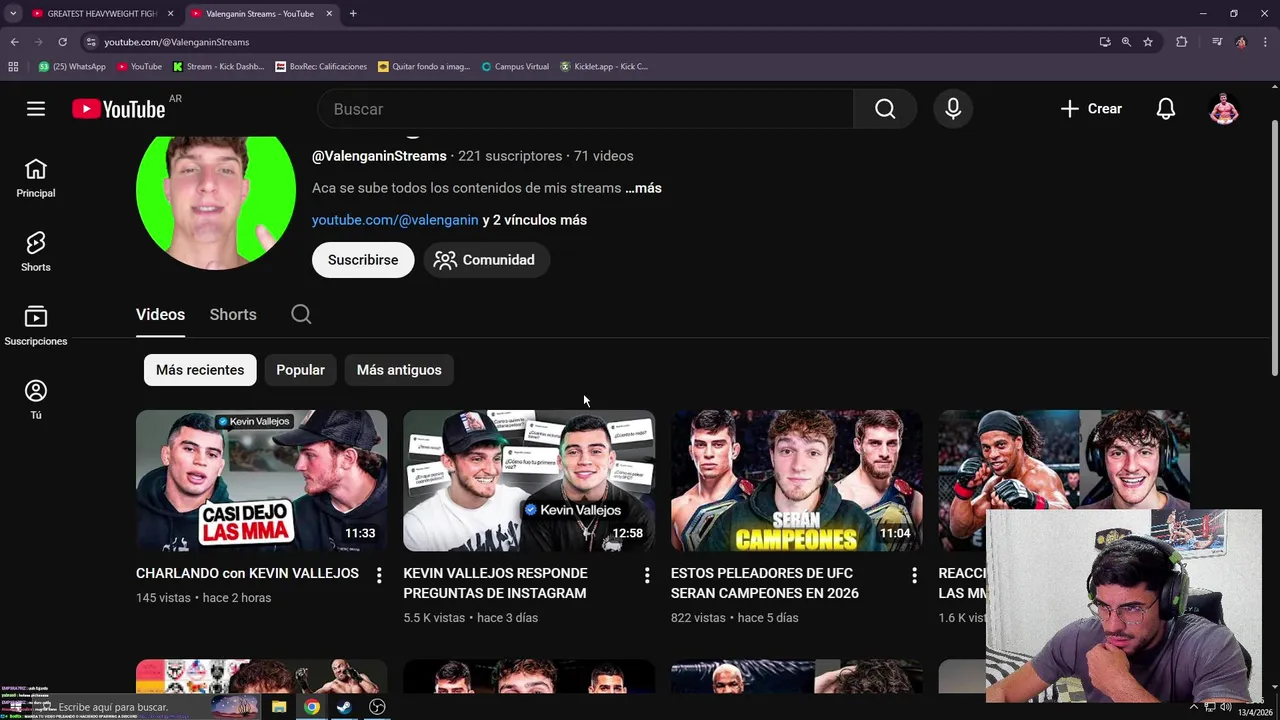Image resolution: width=1280 pixels, height=720 pixels.
Task: Click the search magnifier button
Action: click(x=885, y=109)
